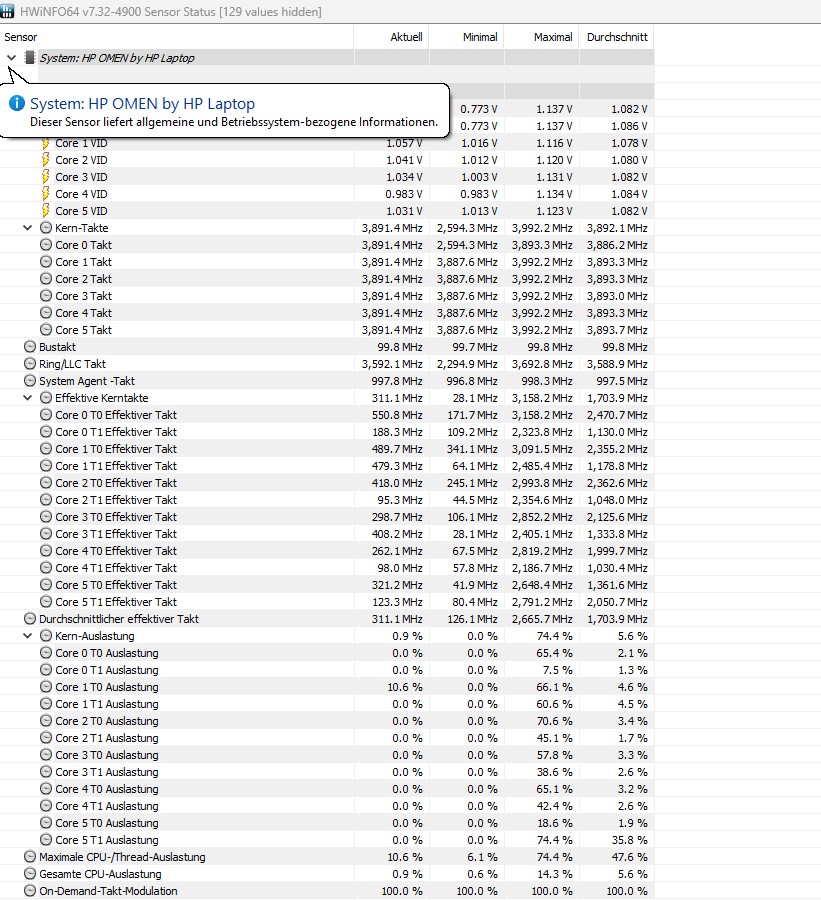The height and width of the screenshot is (900, 821).
Task: Click the info icon in the tooltip
Action: click(x=17, y=103)
